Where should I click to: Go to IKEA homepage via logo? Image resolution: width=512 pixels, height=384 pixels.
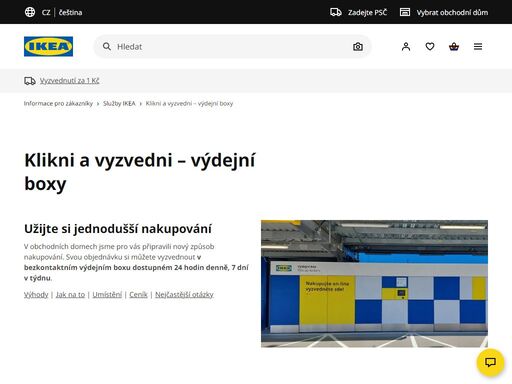[48, 46]
